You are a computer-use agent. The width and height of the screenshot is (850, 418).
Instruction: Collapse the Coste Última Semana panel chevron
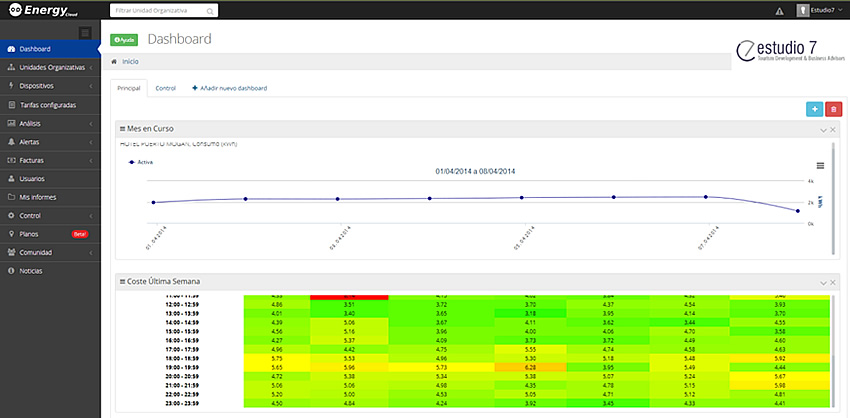point(823,282)
